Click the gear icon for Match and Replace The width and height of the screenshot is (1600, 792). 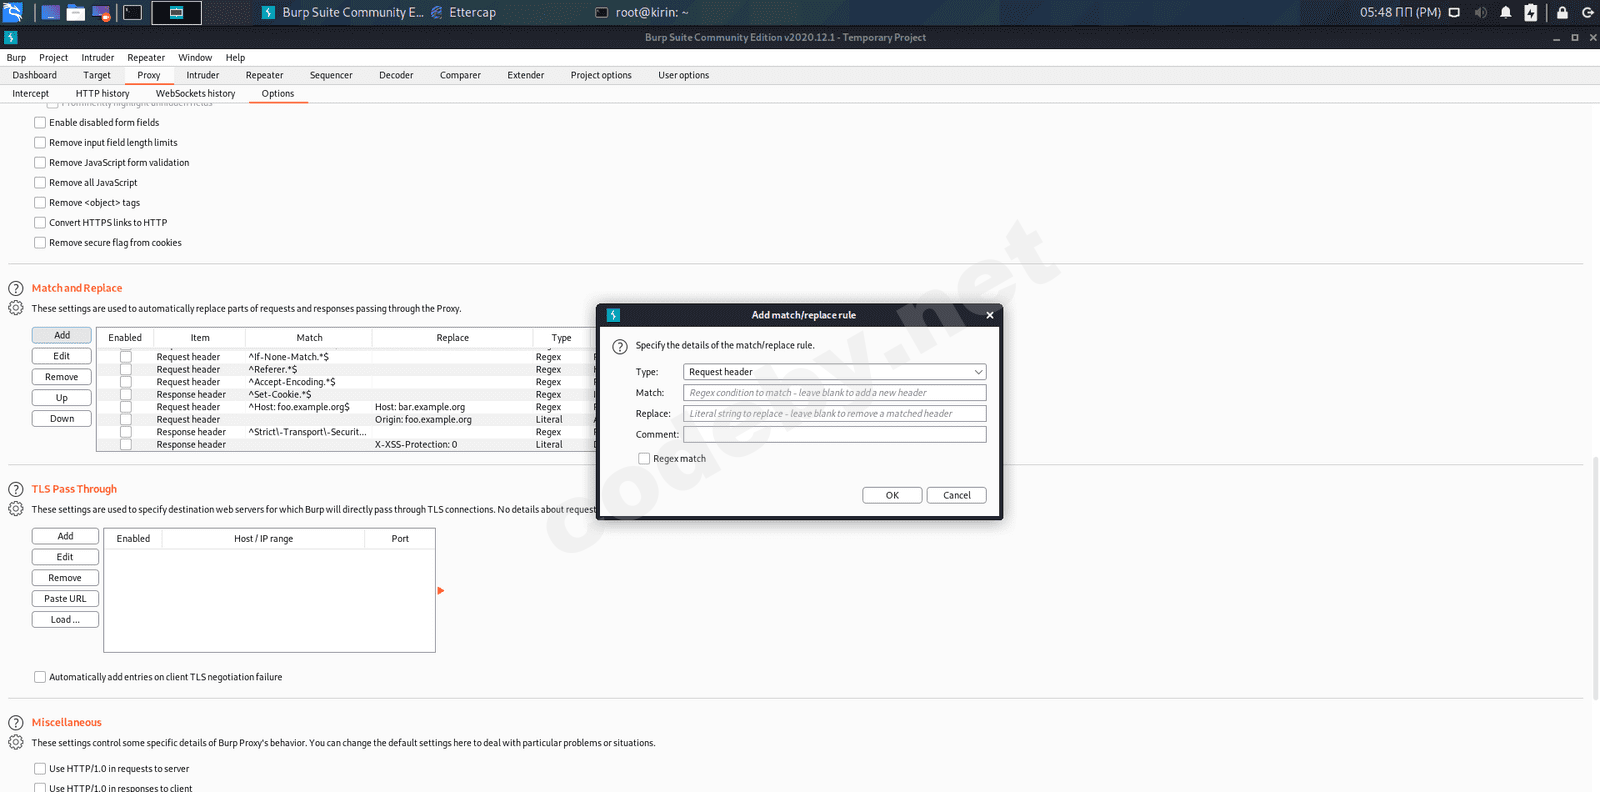pos(16,308)
